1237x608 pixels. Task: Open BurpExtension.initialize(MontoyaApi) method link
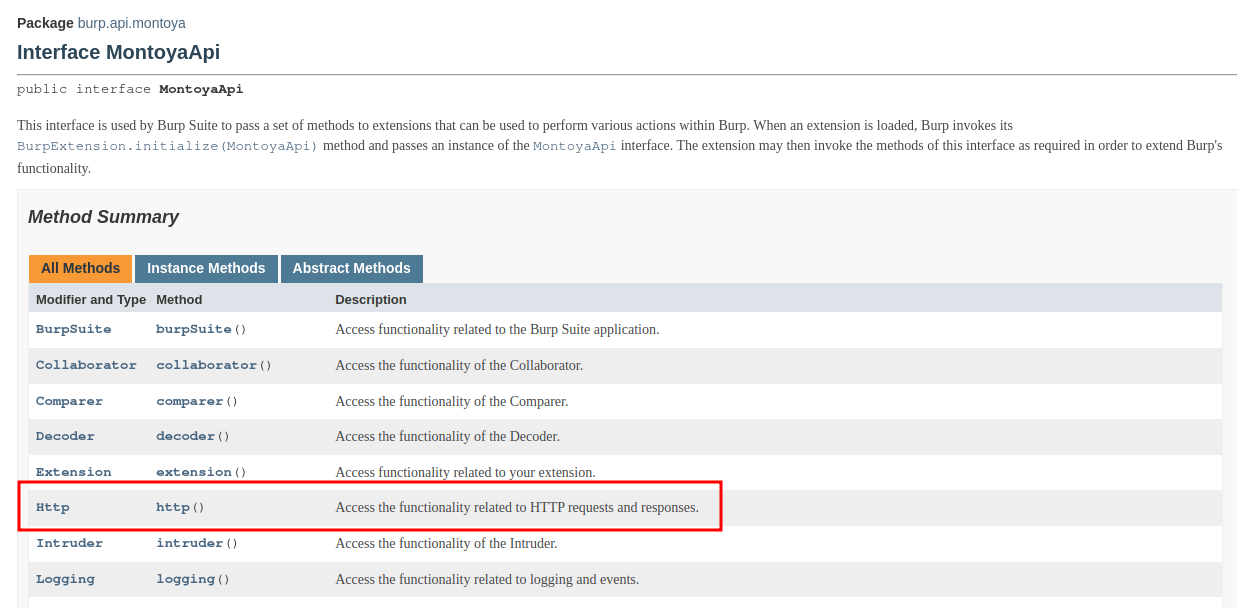pyautogui.click(x=167, y=146)
